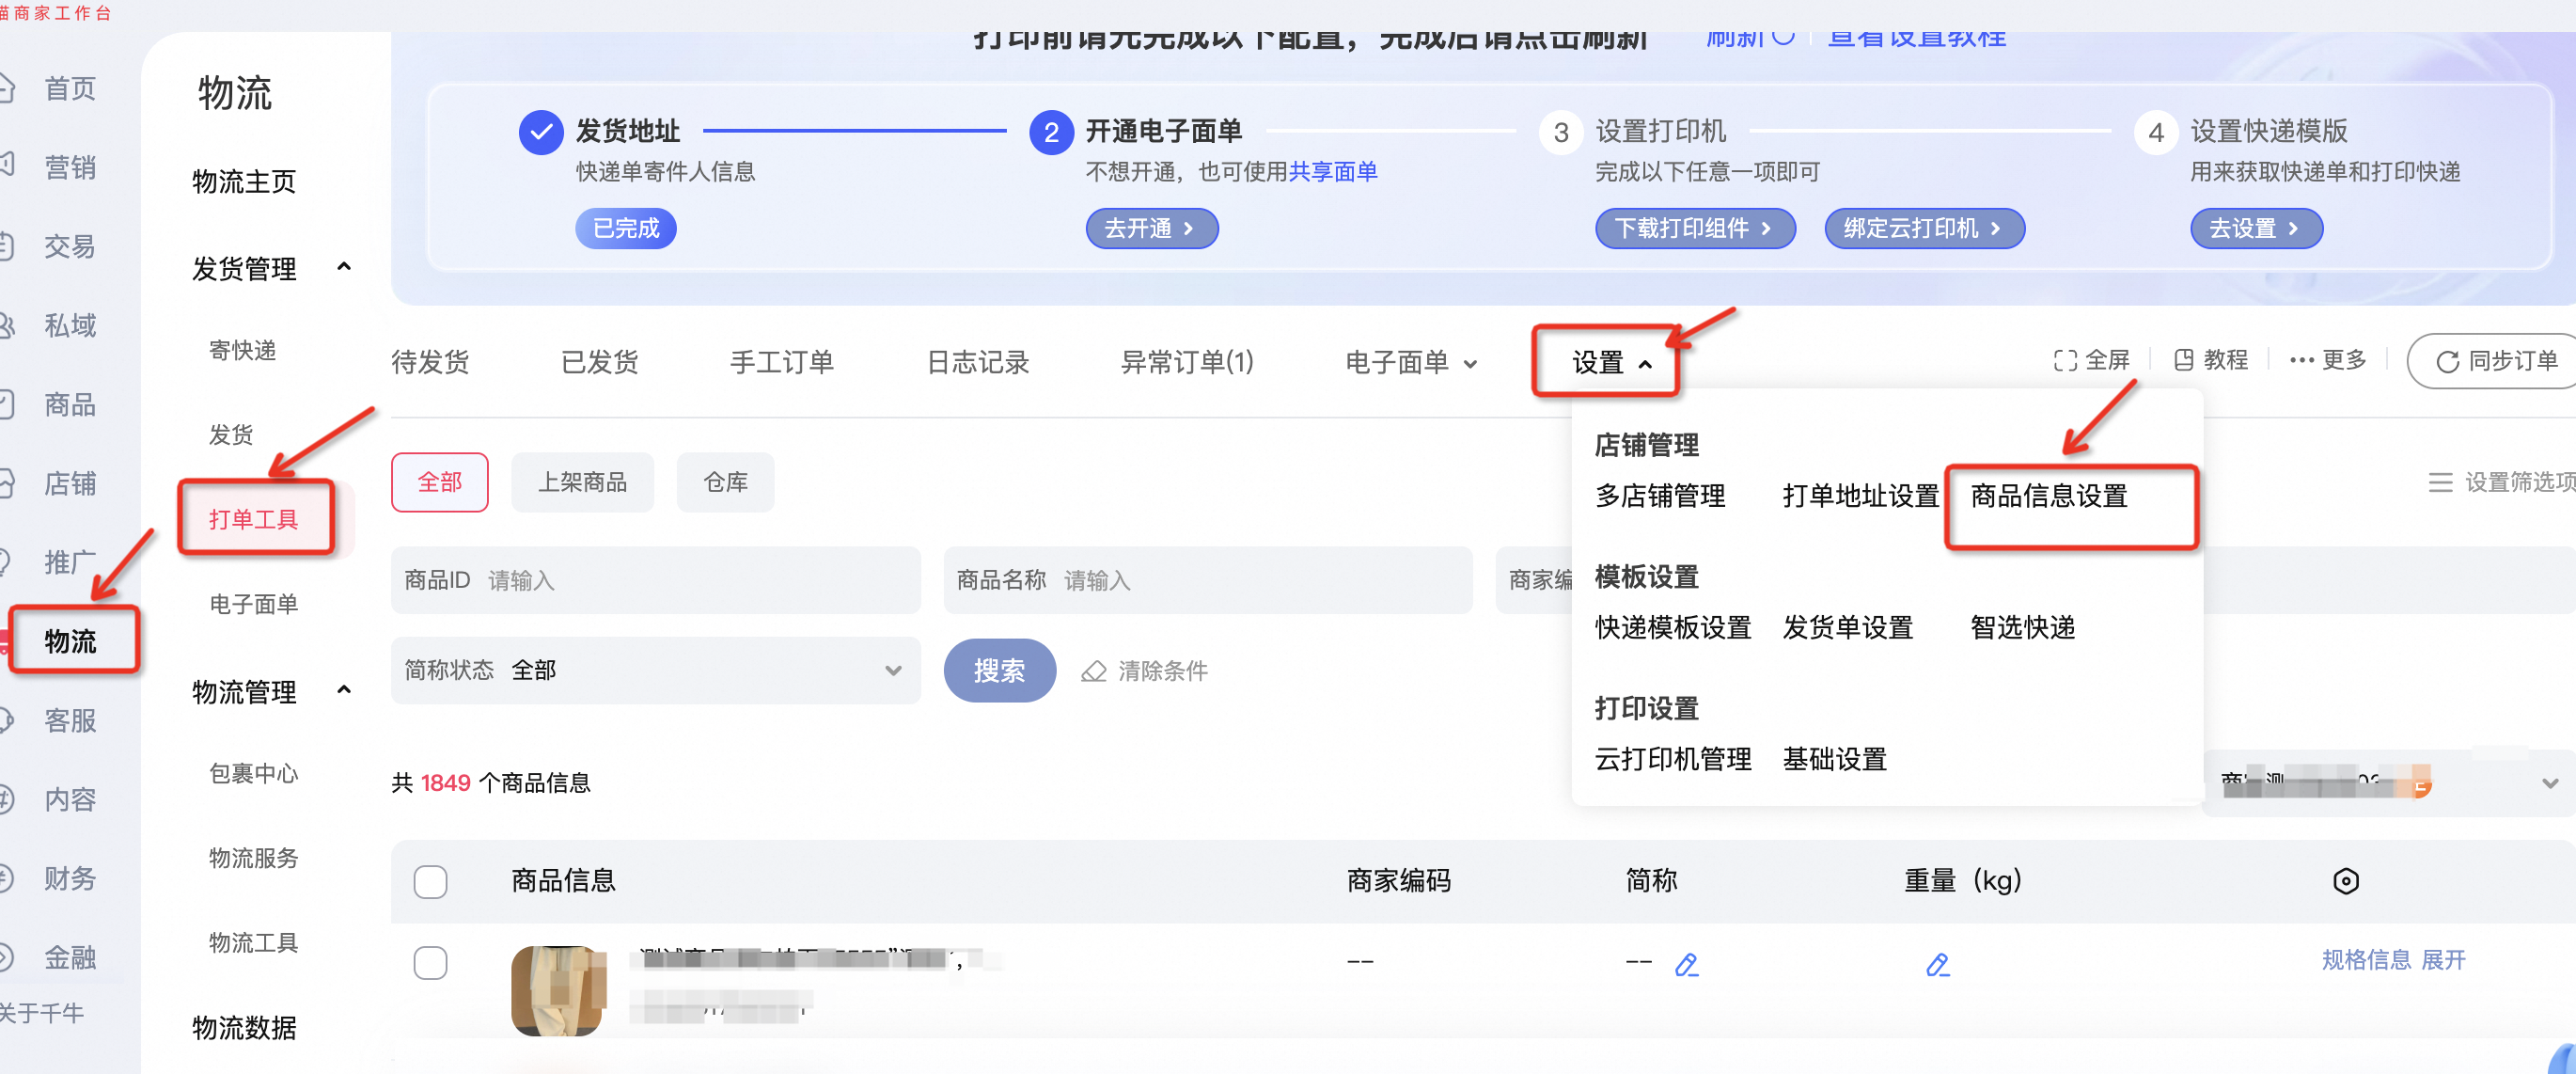Switch to the 手工订单 tab
The width and height of the screenshot is (2576, 1074).
coord(782,362)
